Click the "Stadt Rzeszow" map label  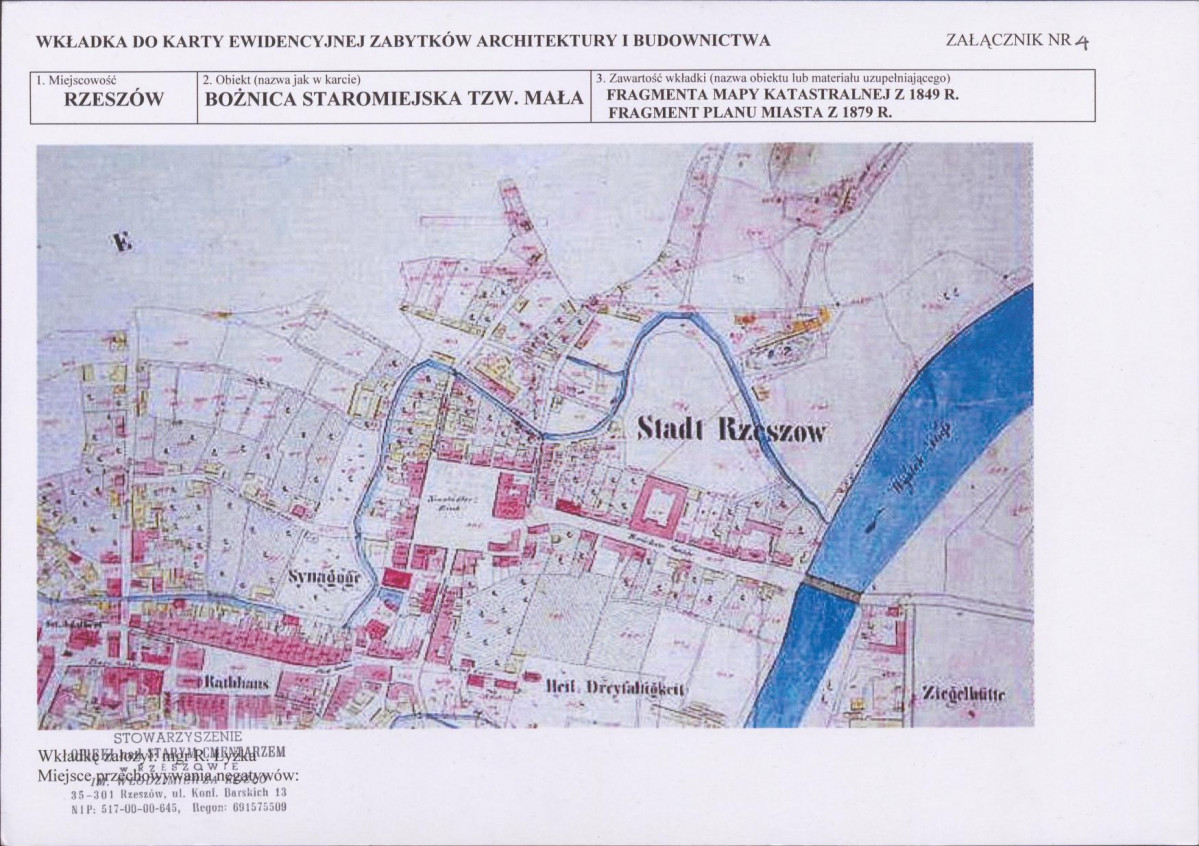click(732, 430)
